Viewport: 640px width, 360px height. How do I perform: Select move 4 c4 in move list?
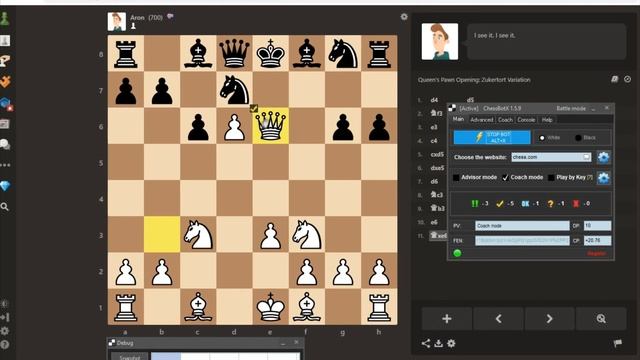pos(434,140)
